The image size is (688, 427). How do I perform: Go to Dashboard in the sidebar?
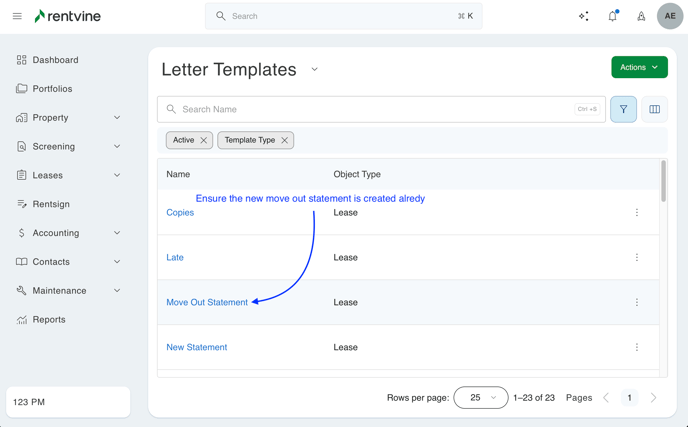[x=55, y=60]
